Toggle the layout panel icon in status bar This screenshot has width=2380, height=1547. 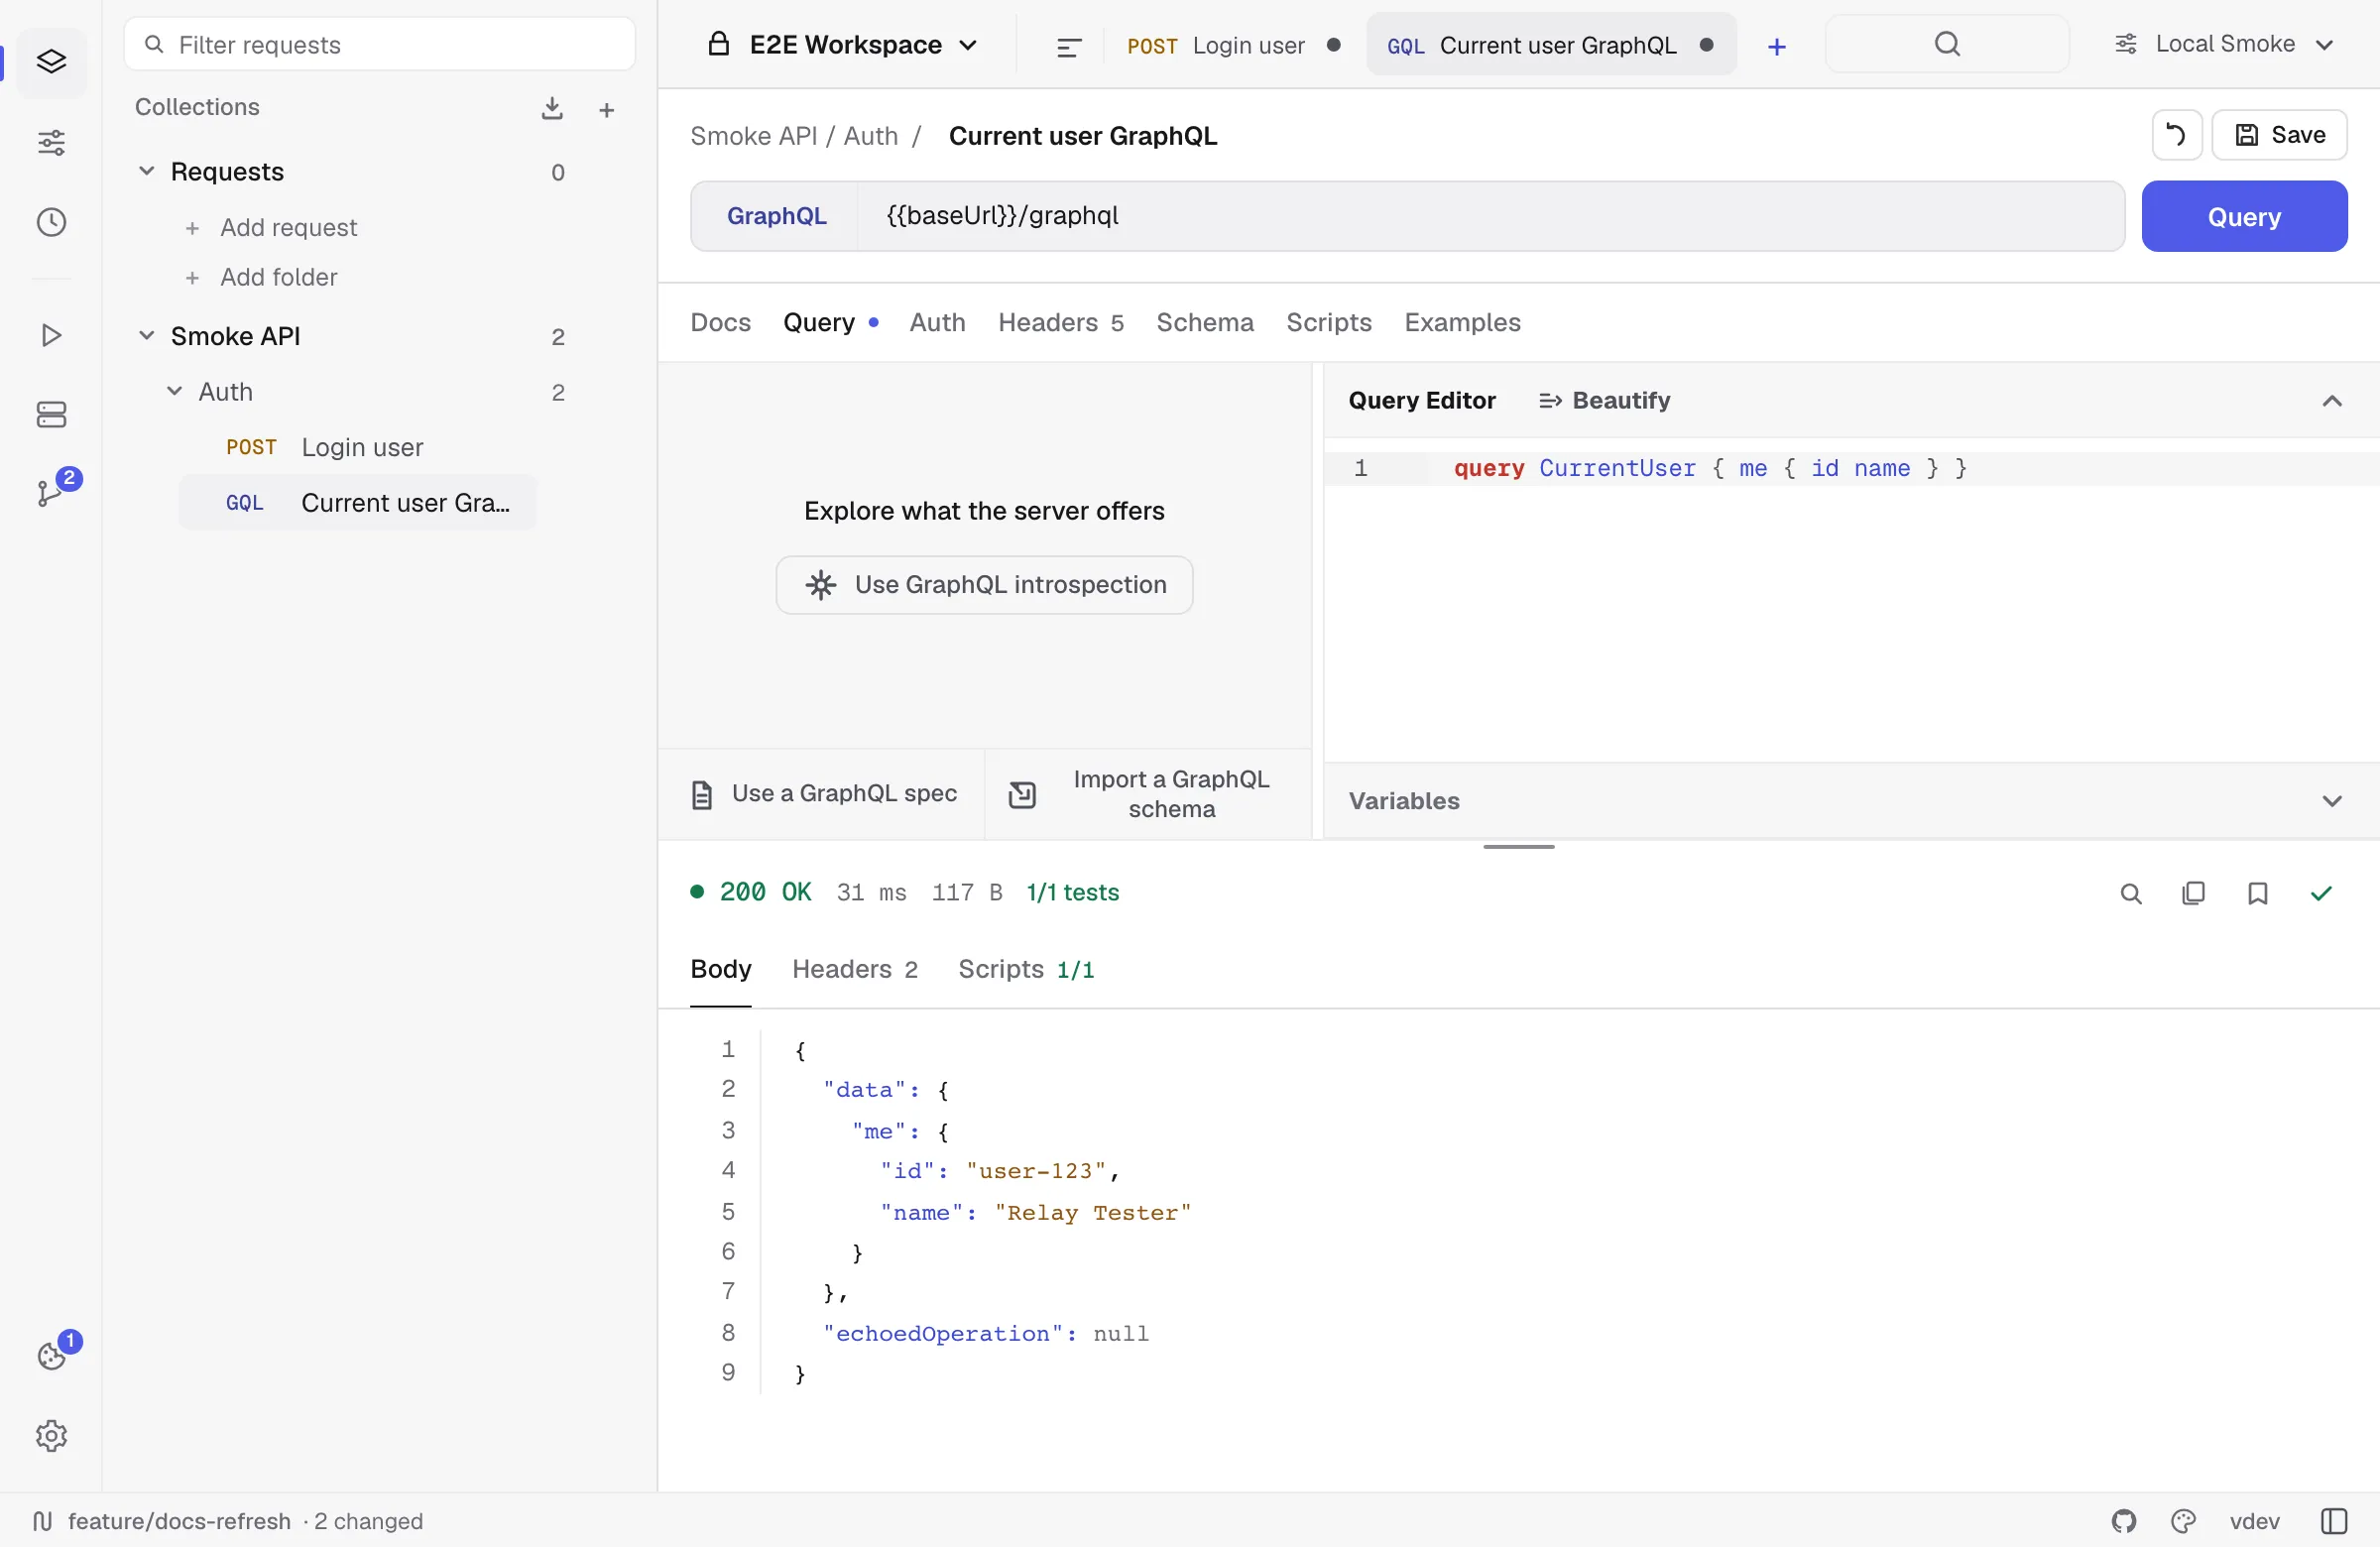2333,1521
